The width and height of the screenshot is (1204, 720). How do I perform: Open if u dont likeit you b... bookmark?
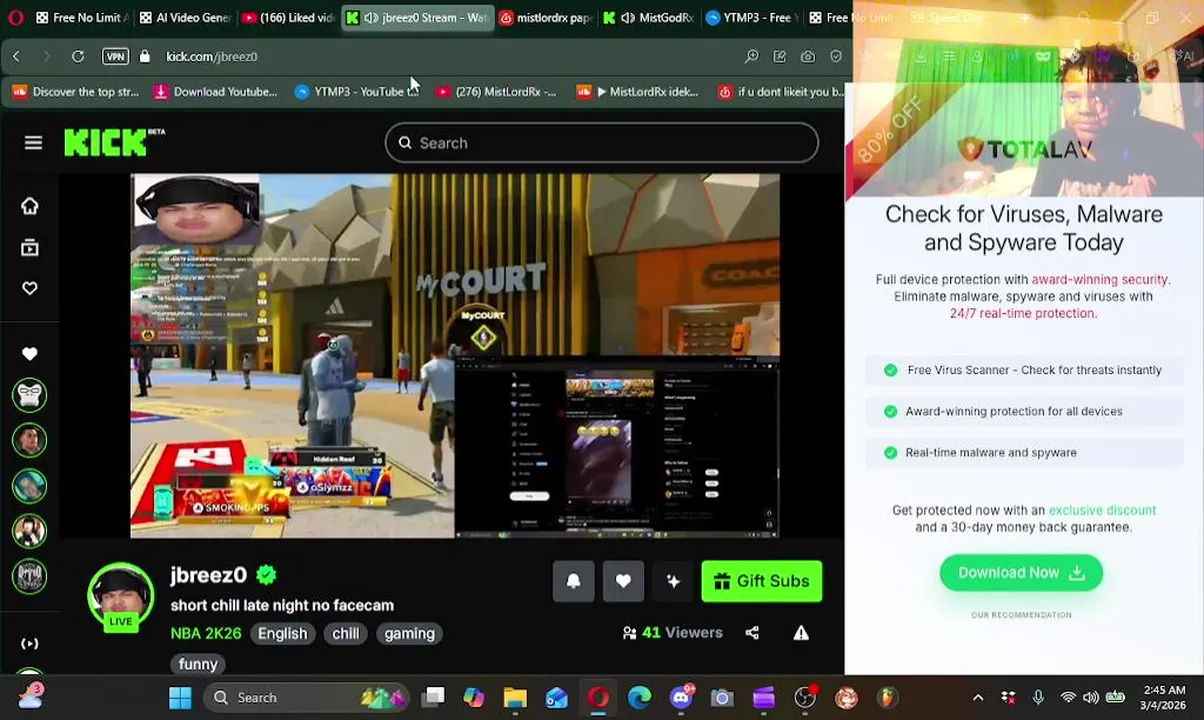[x=781, y=92]
